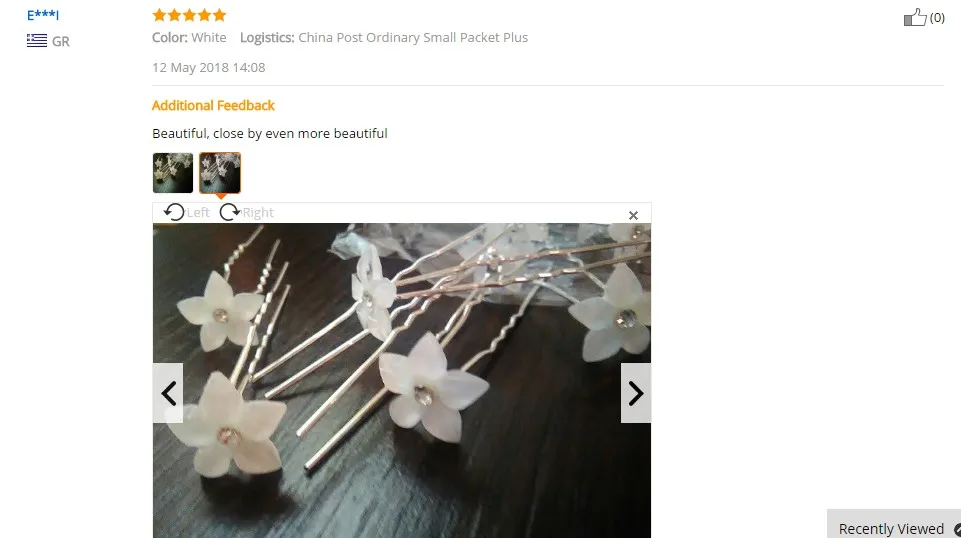
Task: Click the Greece flag icon
Action: (37, 40)
